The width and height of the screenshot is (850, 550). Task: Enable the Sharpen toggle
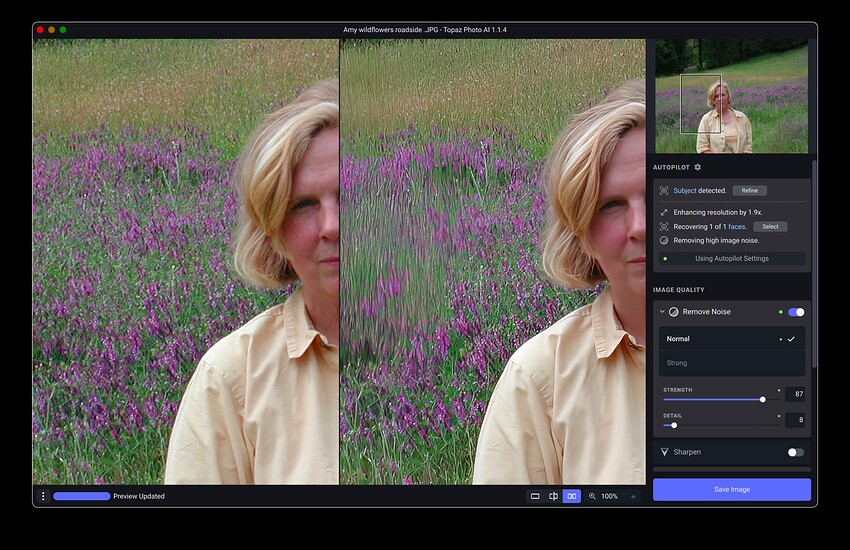coord(795,452)
